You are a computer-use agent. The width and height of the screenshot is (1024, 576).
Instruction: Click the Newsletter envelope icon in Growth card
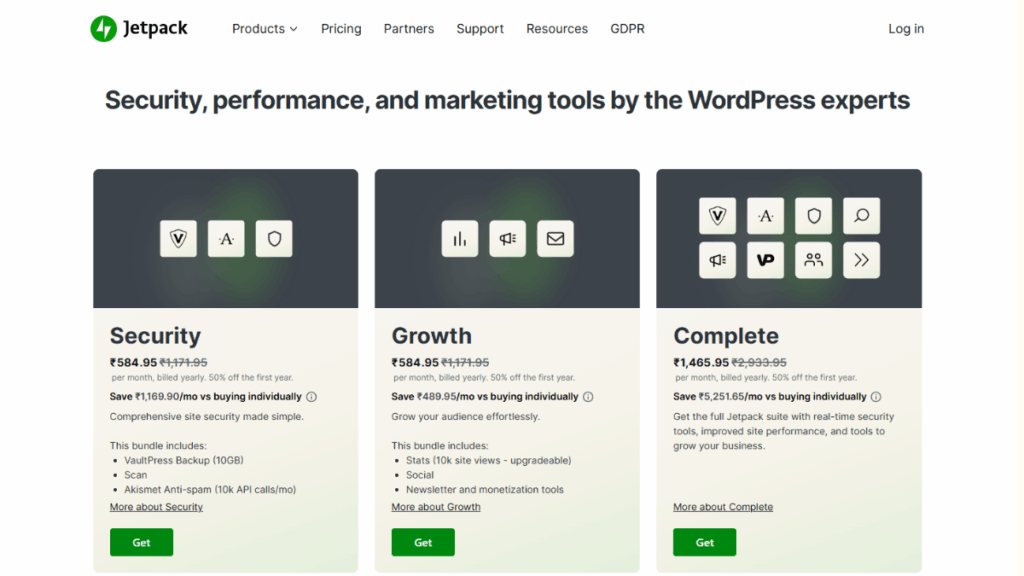tap(555, 239)
